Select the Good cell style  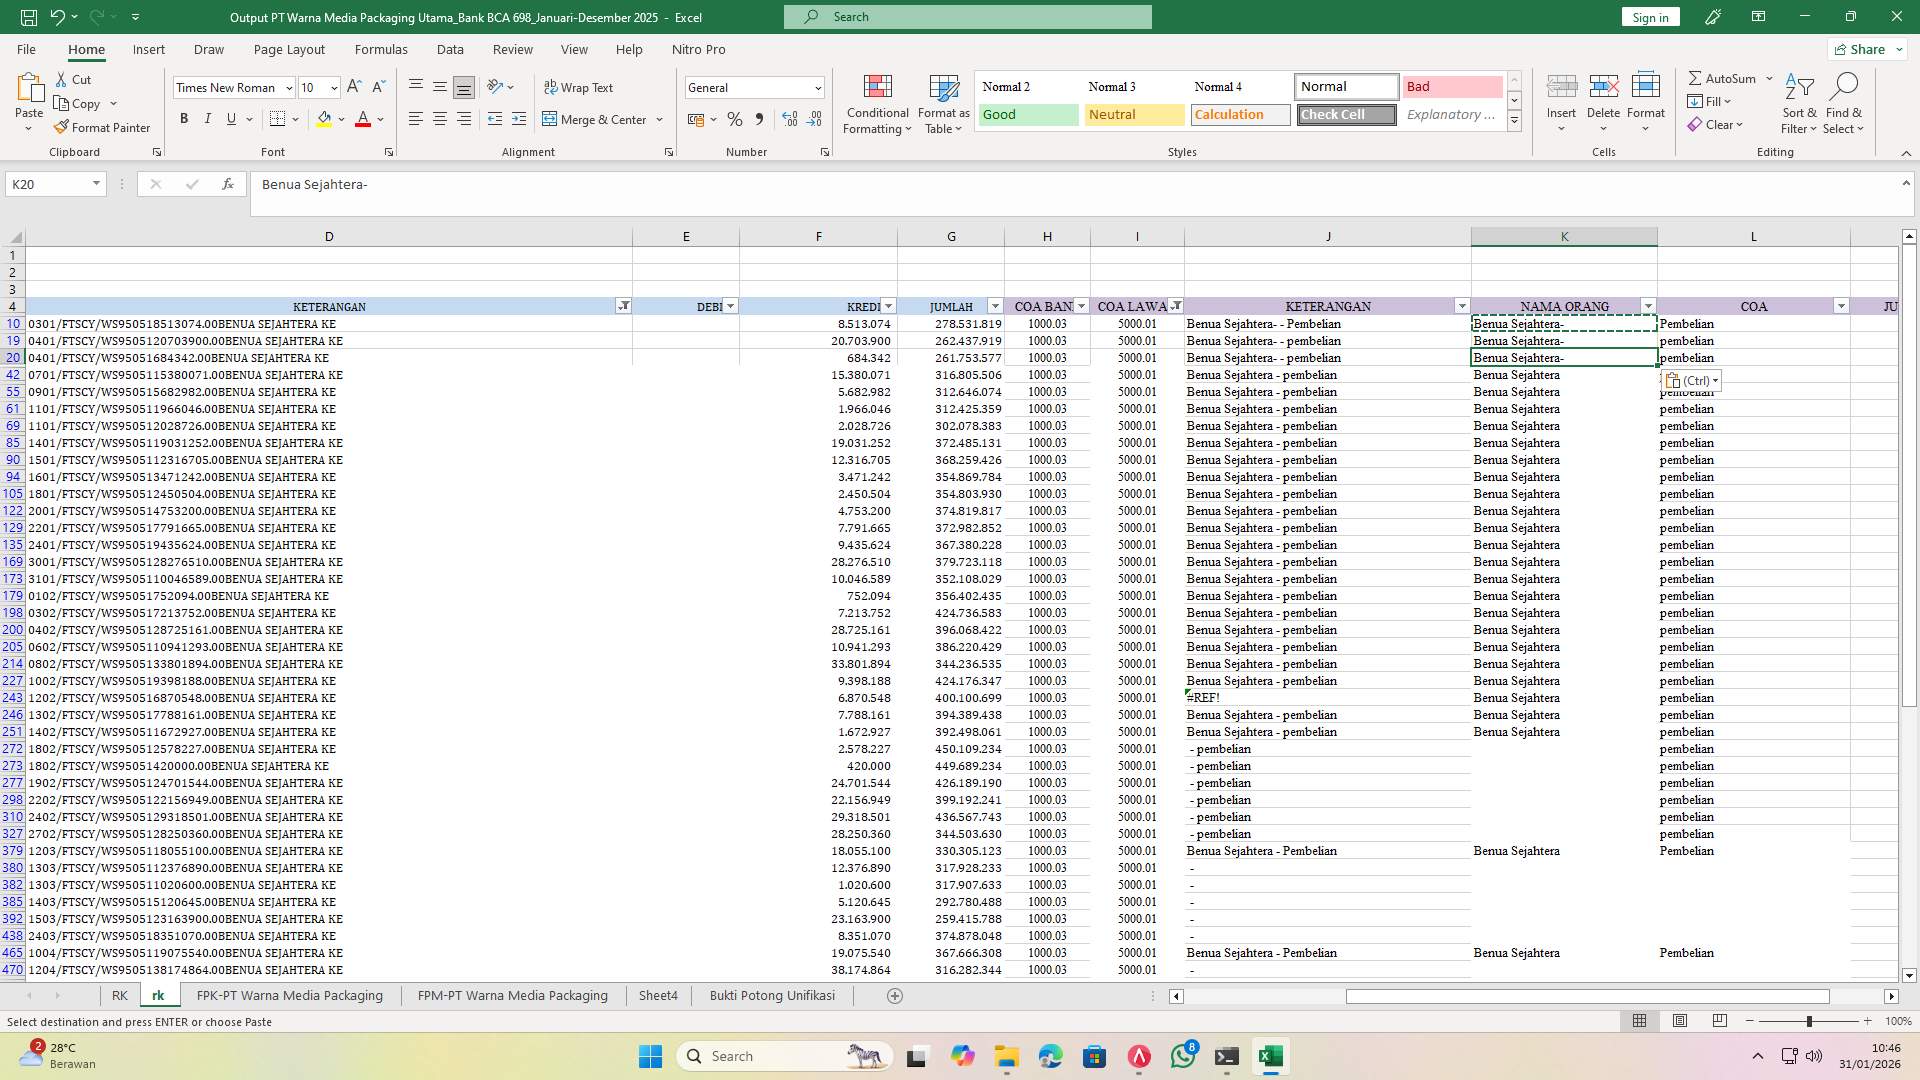coord(1027,114)
